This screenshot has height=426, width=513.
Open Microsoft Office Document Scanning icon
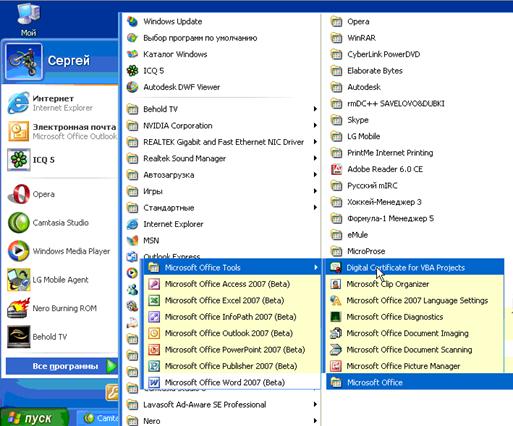tap(336, 350)
